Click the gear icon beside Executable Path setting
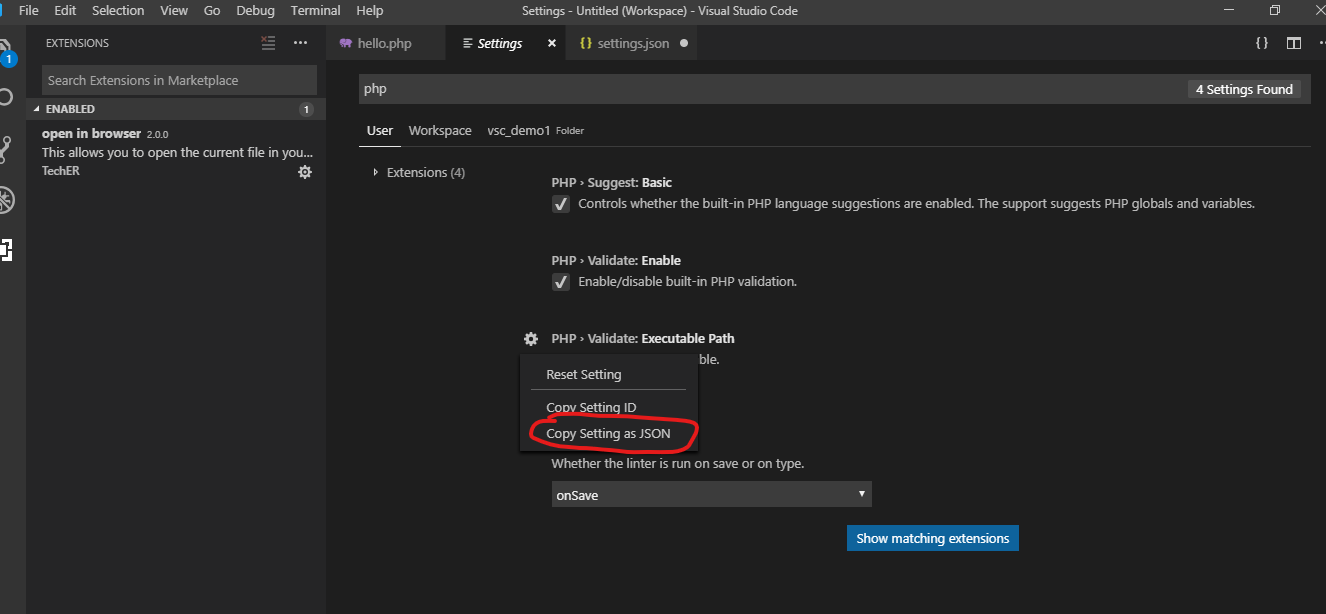This screenshot has height=614, width=1326. tap(531, 339)
